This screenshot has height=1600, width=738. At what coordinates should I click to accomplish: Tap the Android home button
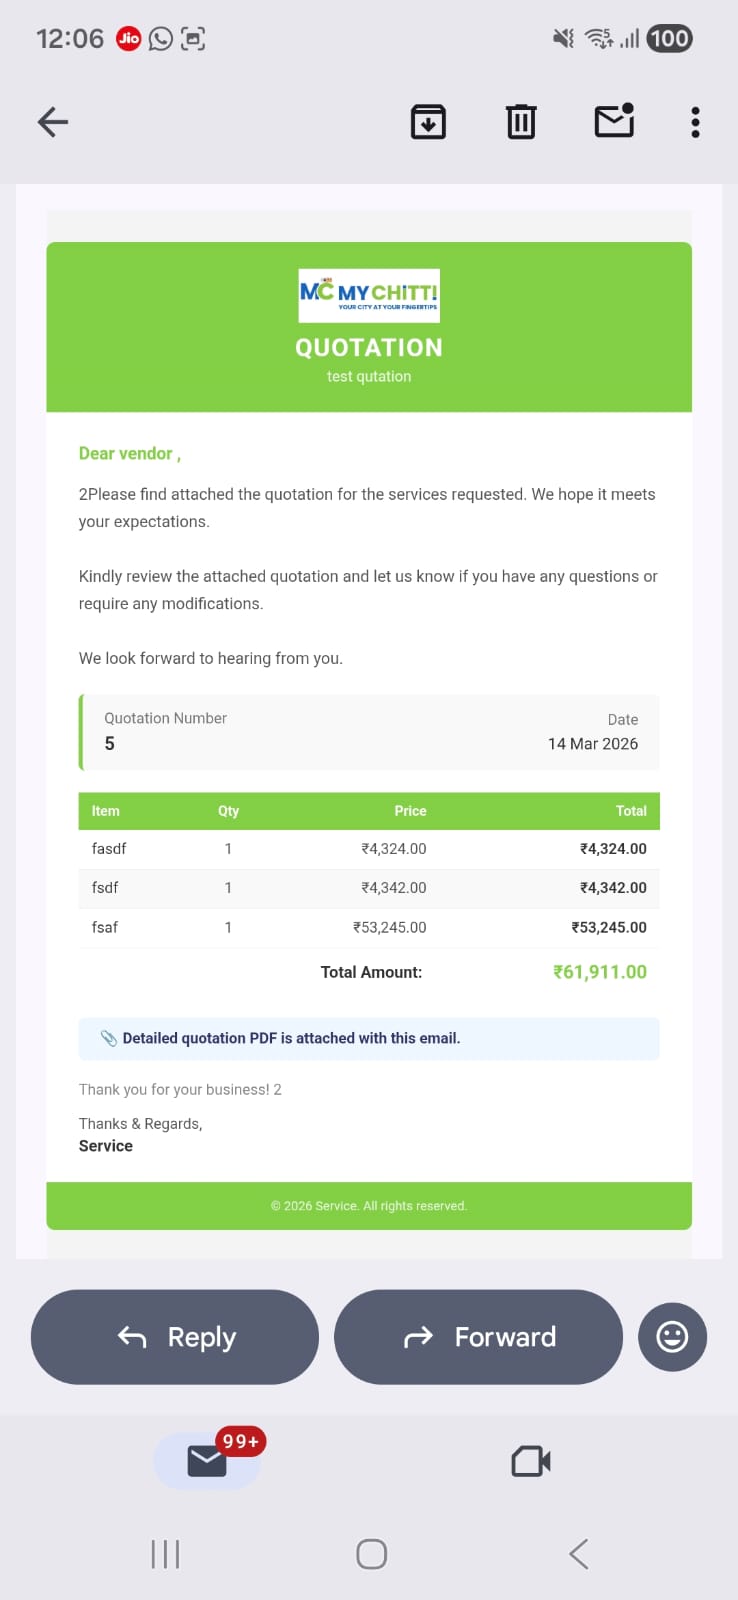pos(371,1554)
